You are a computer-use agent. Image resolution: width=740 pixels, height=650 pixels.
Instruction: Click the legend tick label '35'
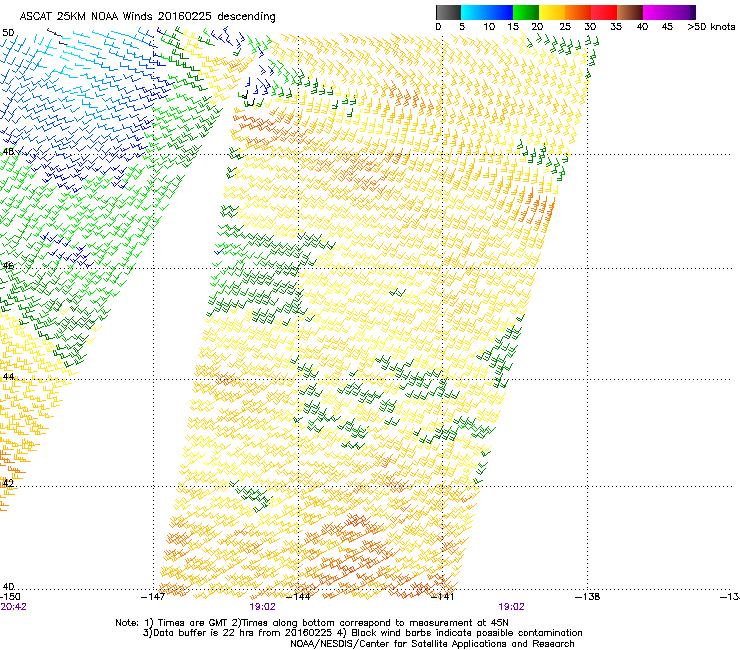click(616, 27)
